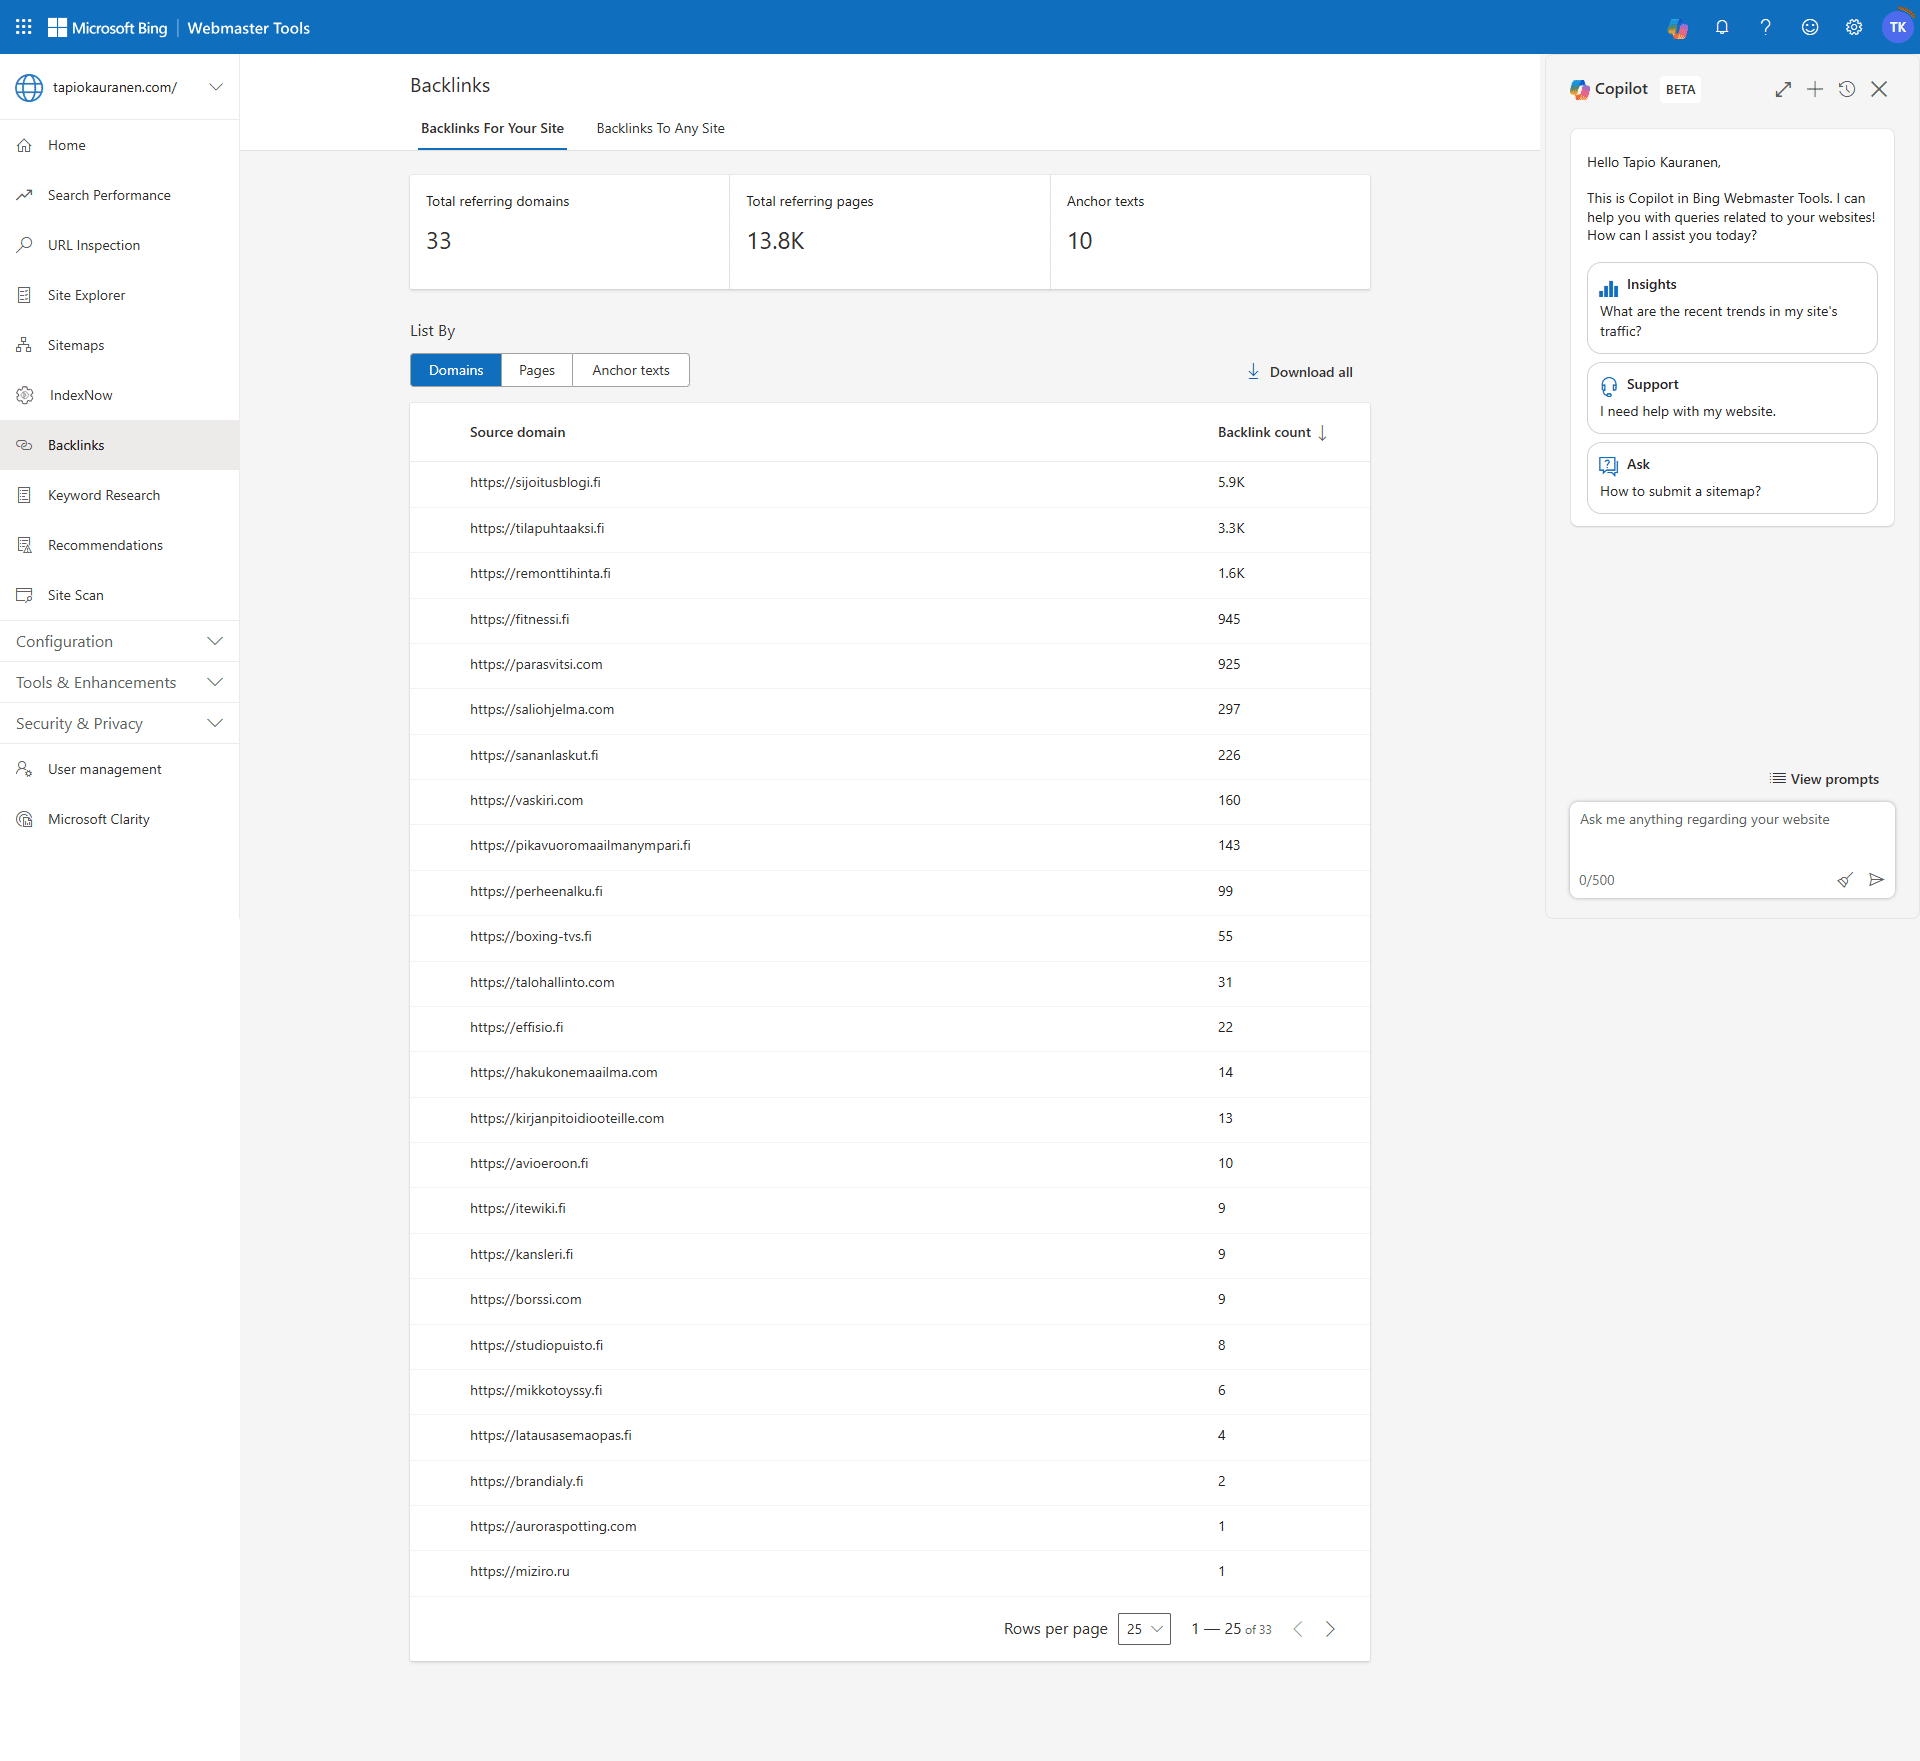Go to previous page of backlinks
1920x1761 pixels.
coord(1298,1629)
